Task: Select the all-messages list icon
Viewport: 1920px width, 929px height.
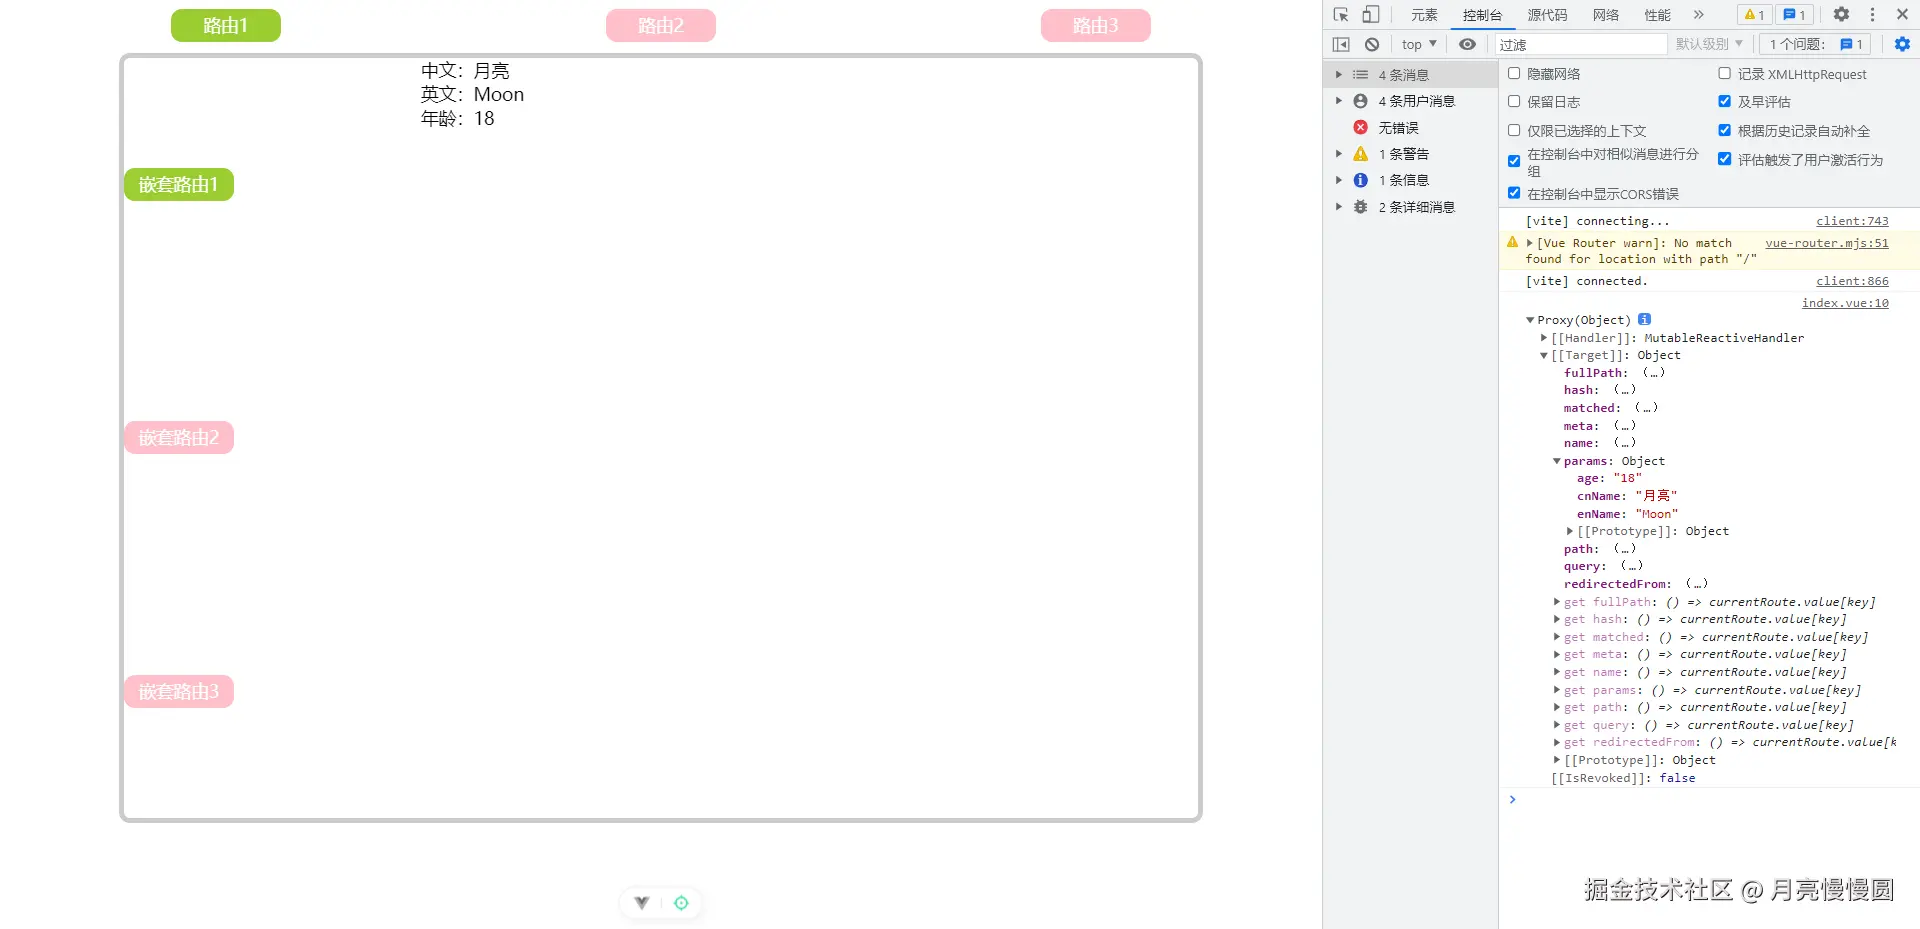Action: [x=1360, y=75]
